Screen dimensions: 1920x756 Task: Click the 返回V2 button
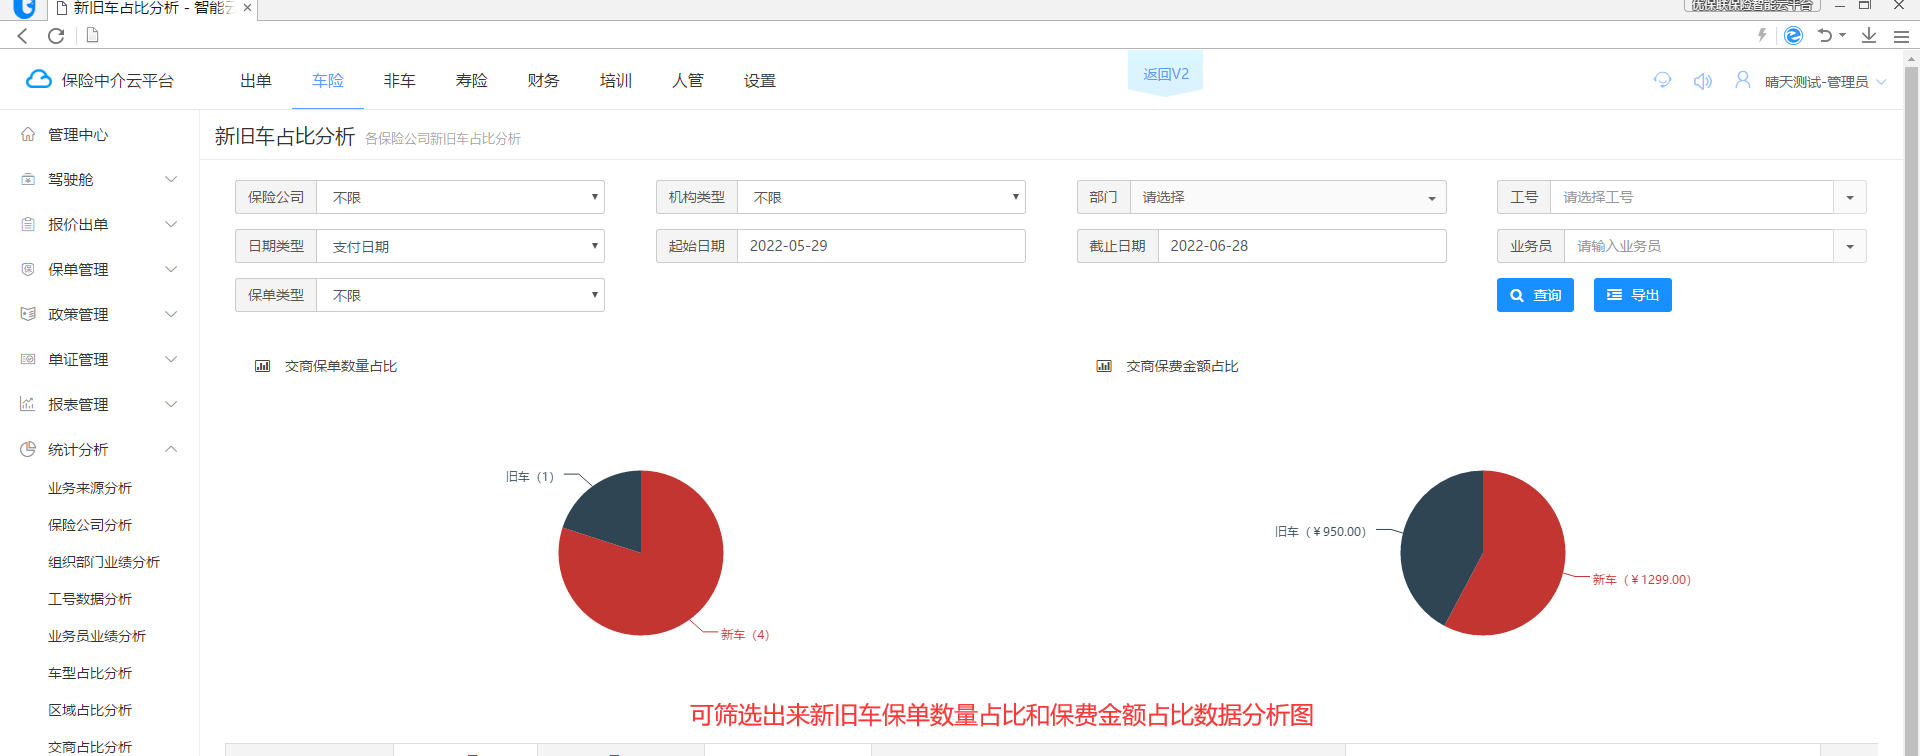coord(1166,74)
